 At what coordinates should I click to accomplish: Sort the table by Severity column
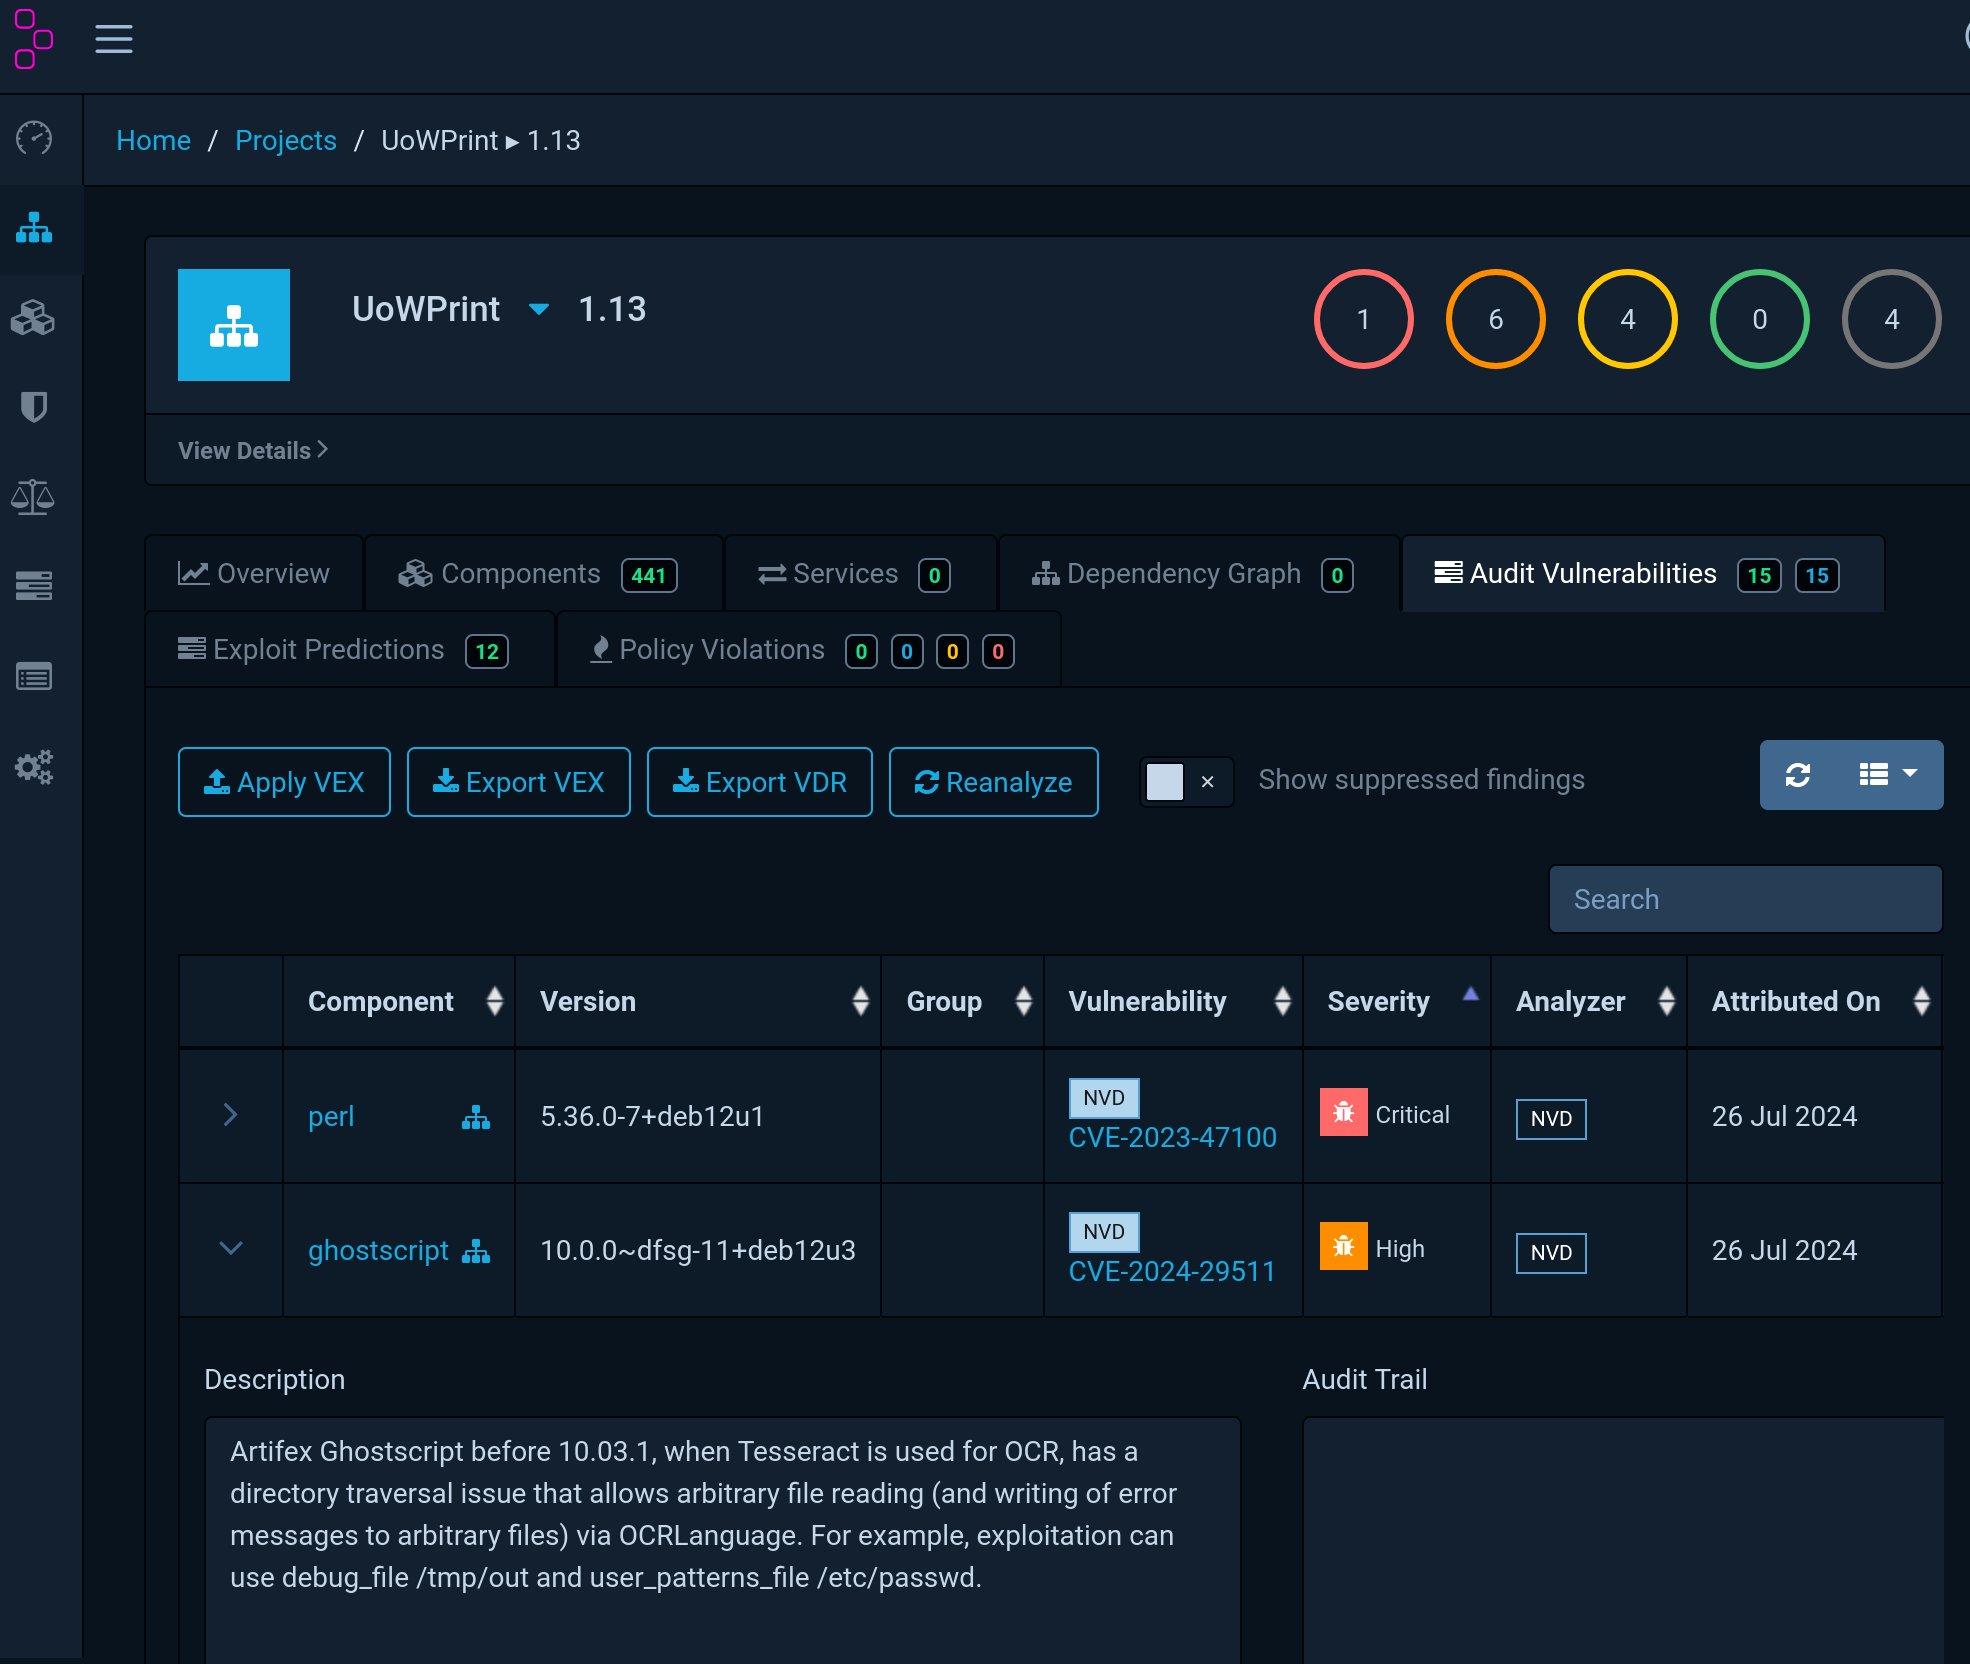[x=1378, y=1001]
